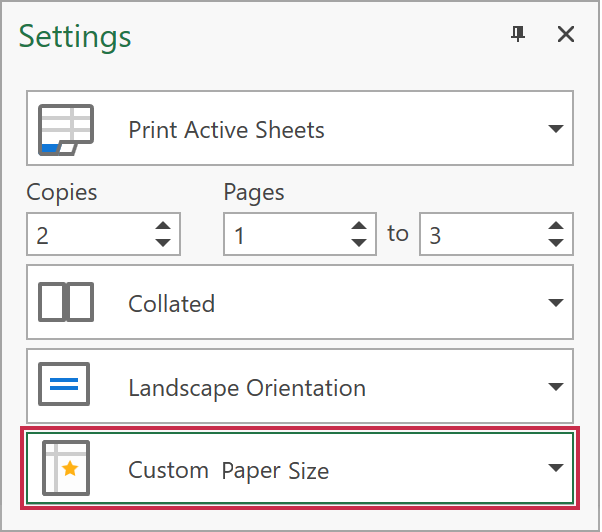Expand the Print Active Sheets dropdown arrow

[555, 130]
